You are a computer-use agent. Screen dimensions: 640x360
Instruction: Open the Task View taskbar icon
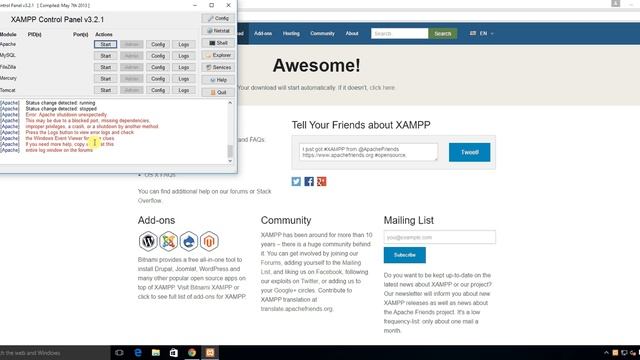click(119, 353)
